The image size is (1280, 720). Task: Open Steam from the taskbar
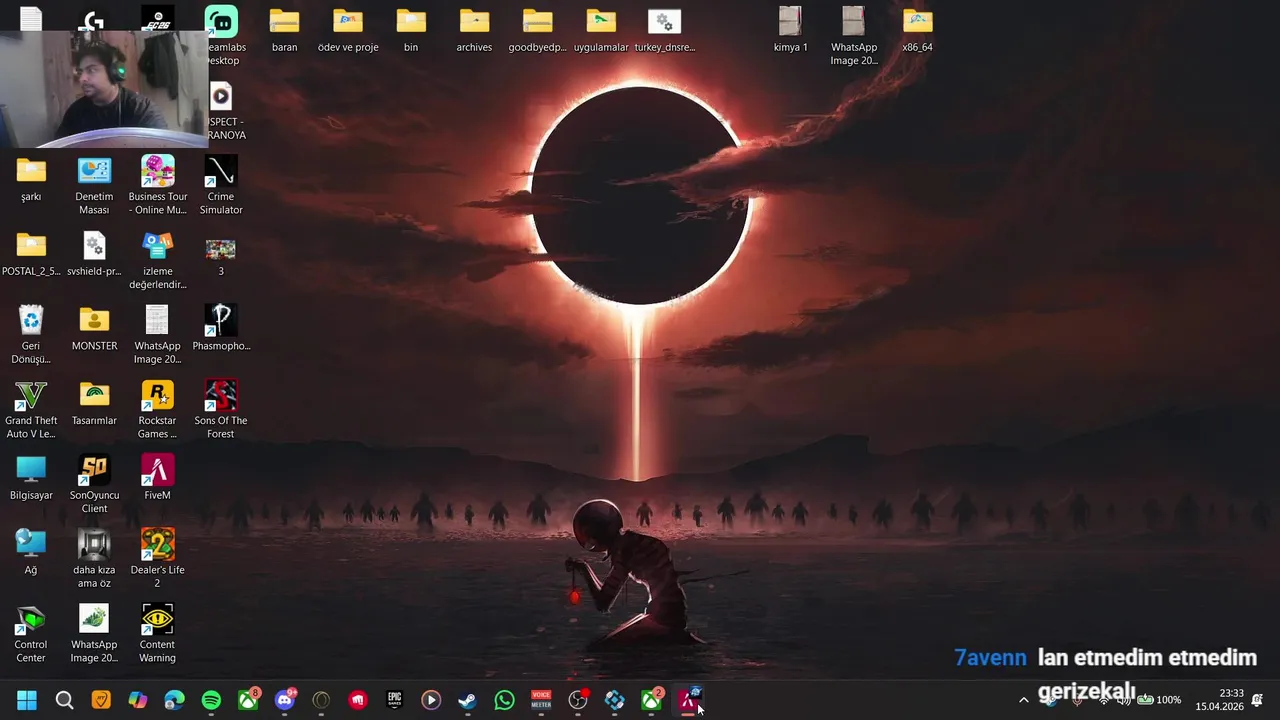point(467,700)
